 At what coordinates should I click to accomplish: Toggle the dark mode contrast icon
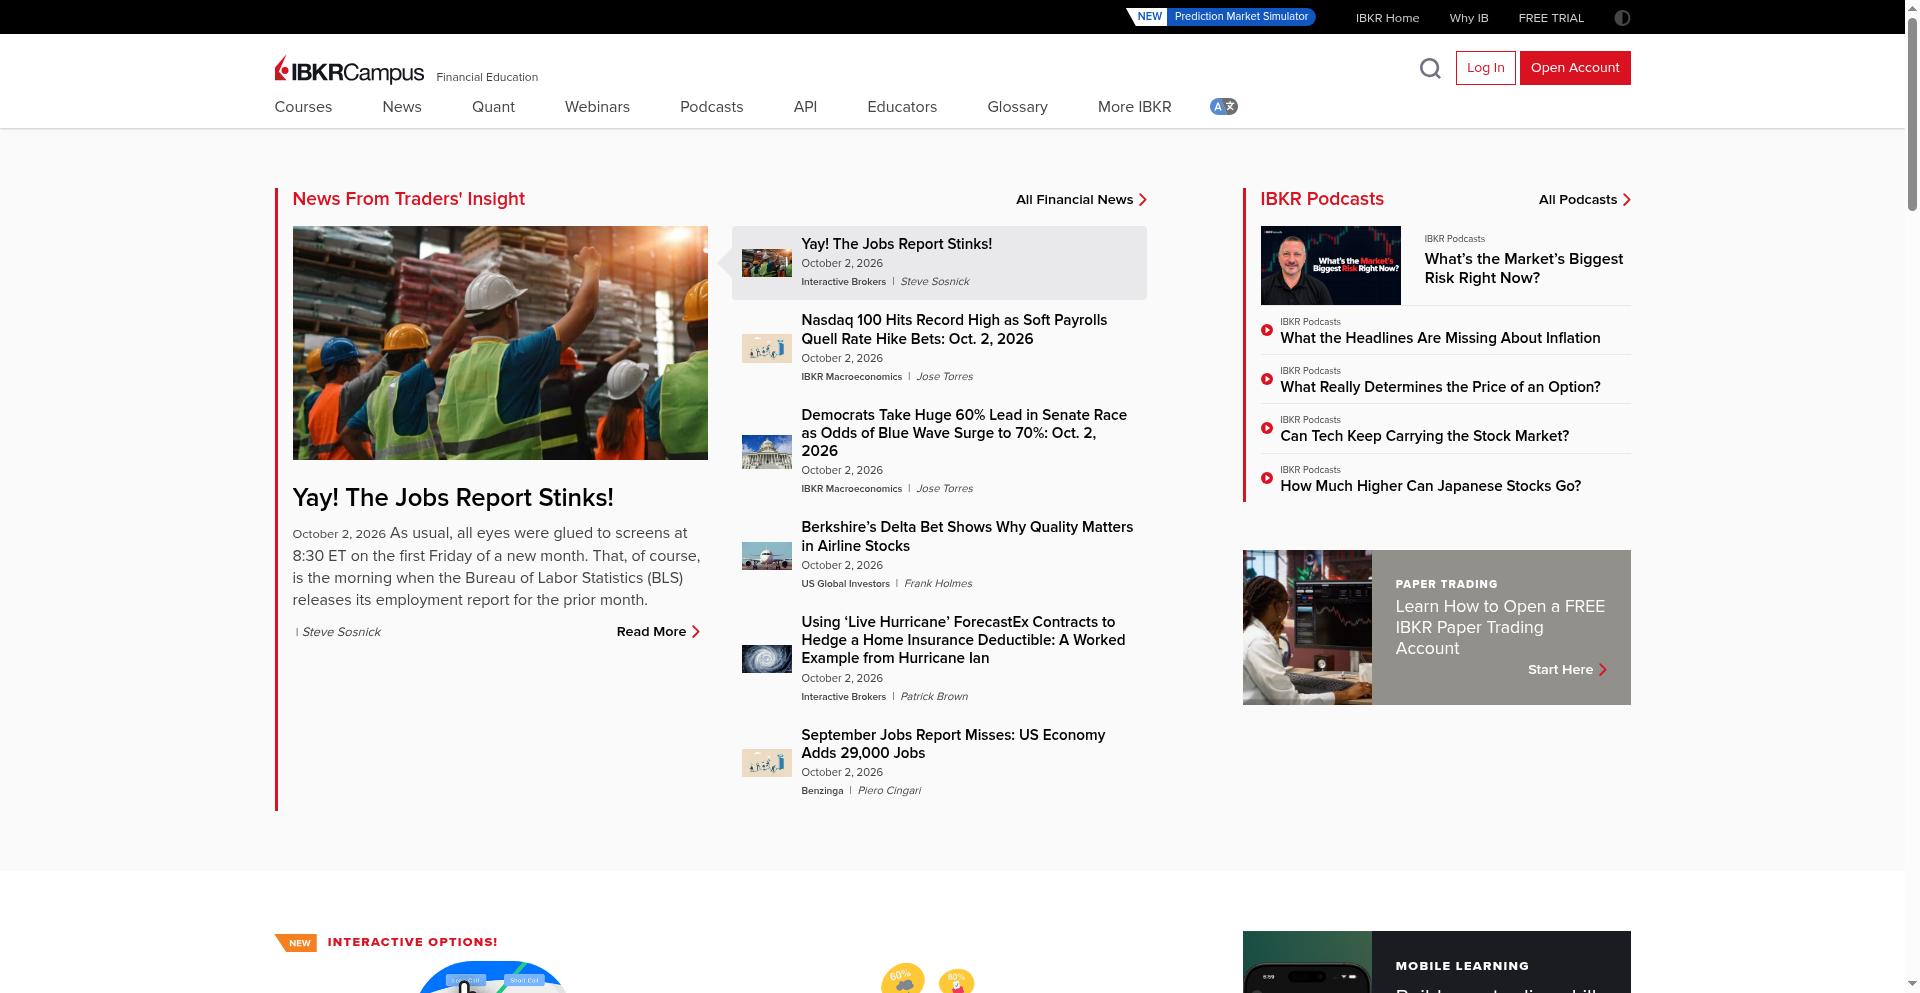(1622, 18)
